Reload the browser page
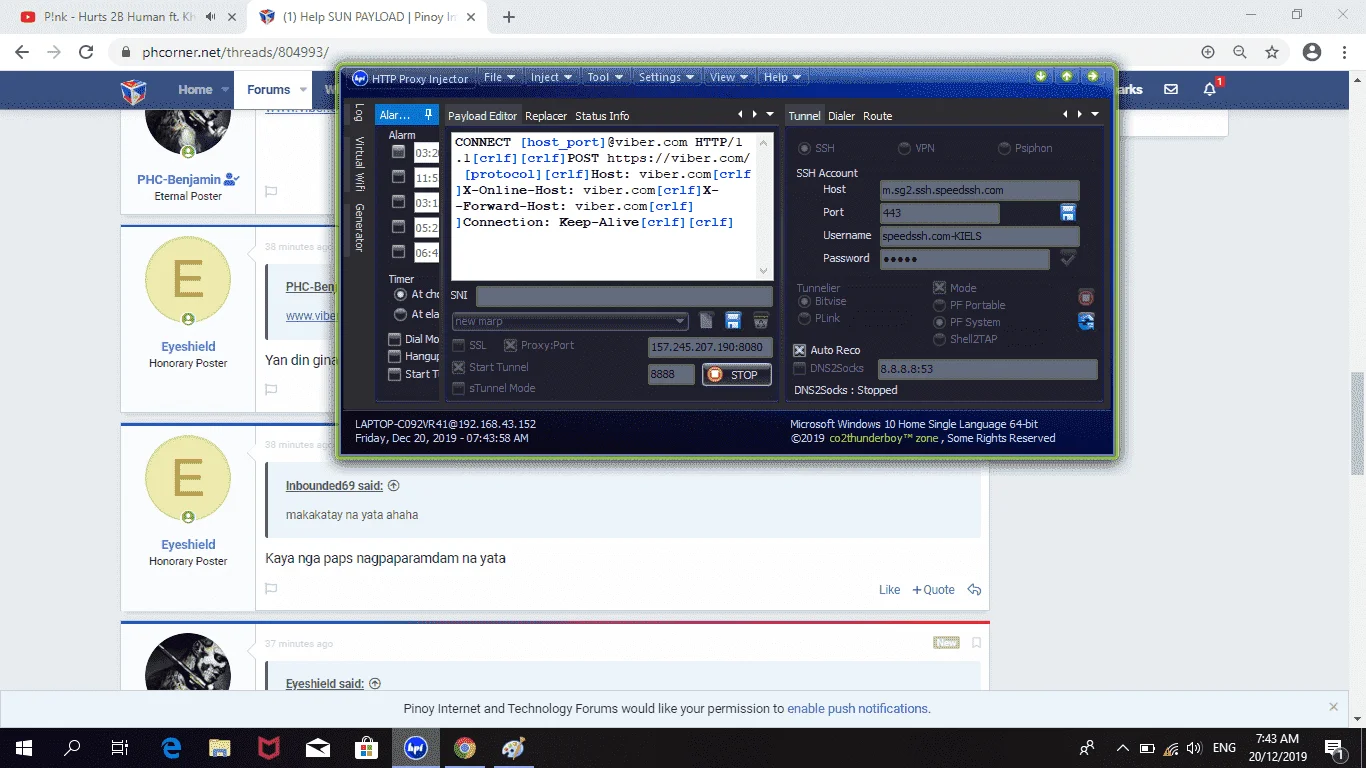1366x768 pixels. pos(86,52)
